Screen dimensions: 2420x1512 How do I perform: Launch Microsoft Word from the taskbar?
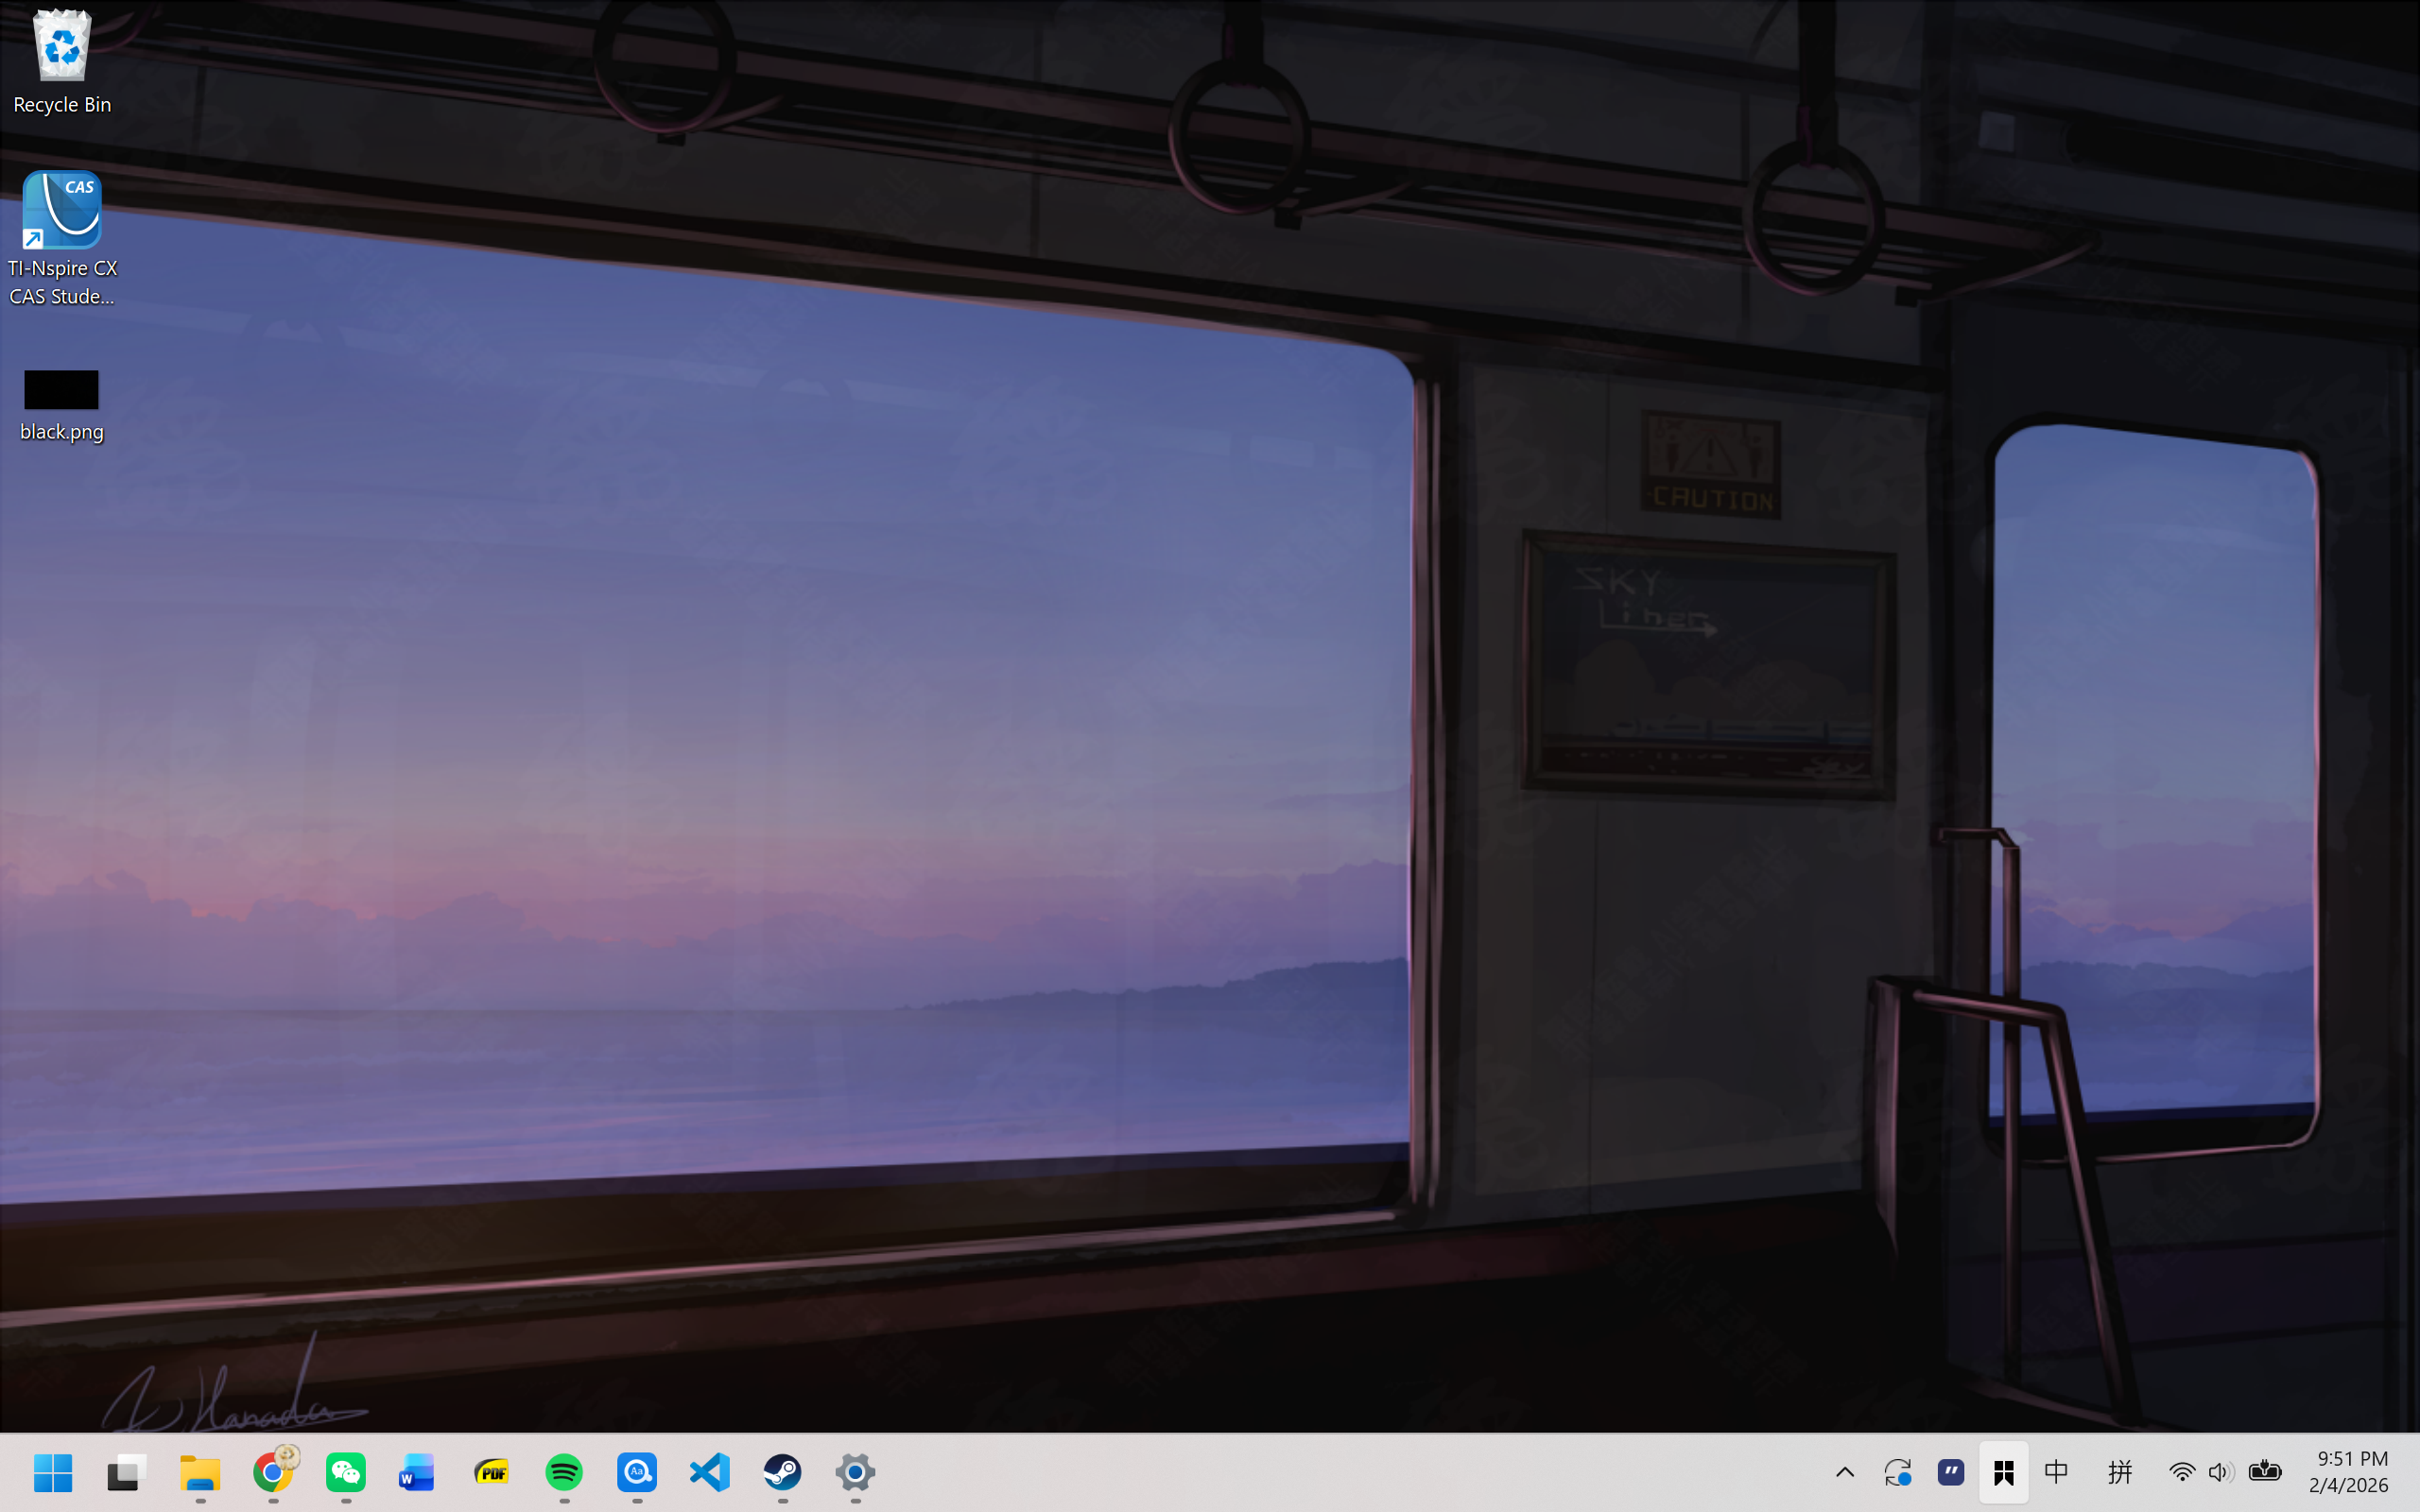[417, 1472]
